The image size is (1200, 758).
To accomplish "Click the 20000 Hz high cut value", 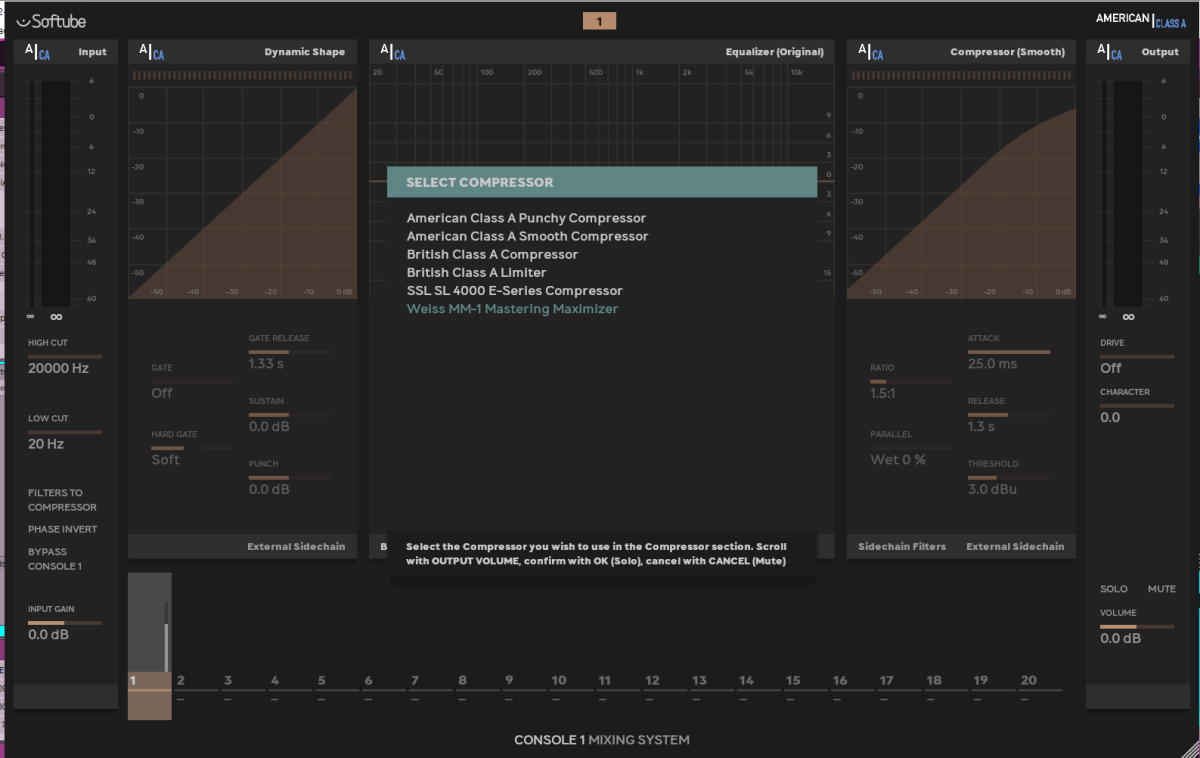I will (x=58, y=368).
